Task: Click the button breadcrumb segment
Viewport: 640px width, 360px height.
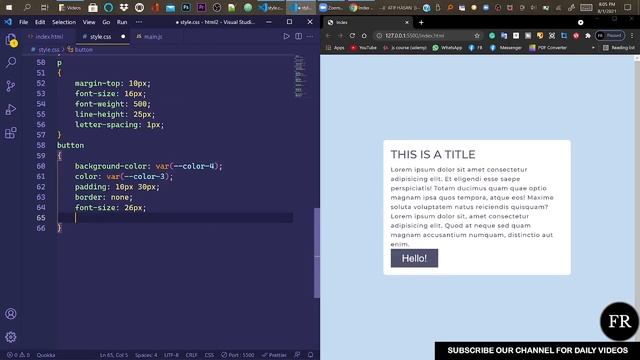Action: pyautogui.click(x=83, y=49)
